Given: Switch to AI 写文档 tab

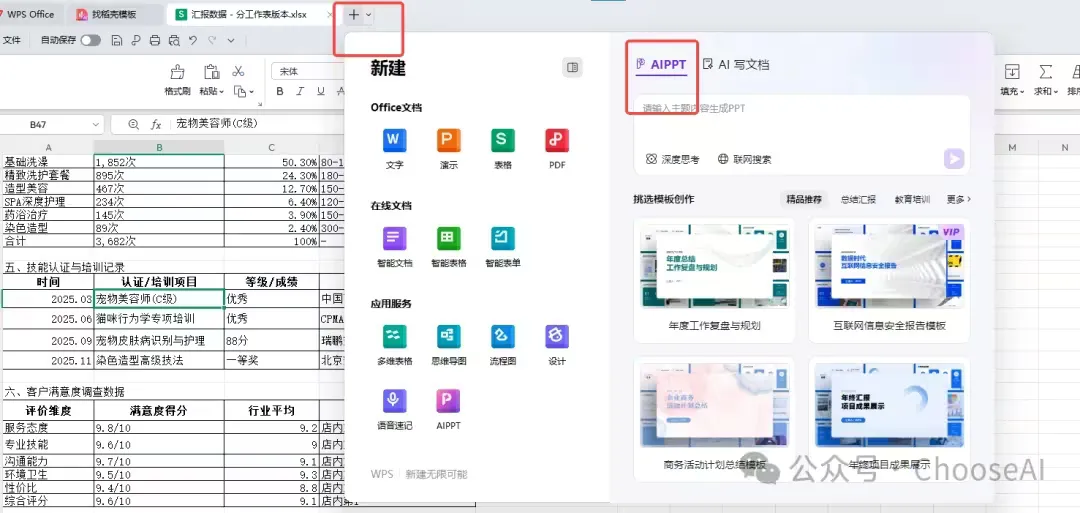Looking at the screenshot, I should (x=736, y=65).
